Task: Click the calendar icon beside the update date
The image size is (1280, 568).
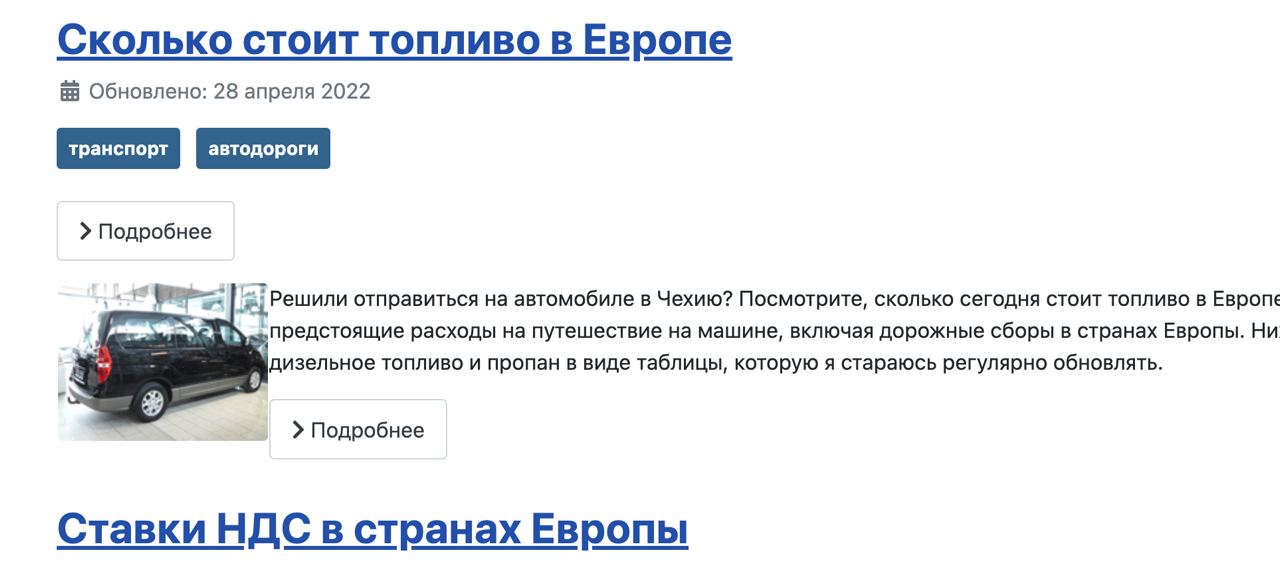Action: click(x=69, y=92)
